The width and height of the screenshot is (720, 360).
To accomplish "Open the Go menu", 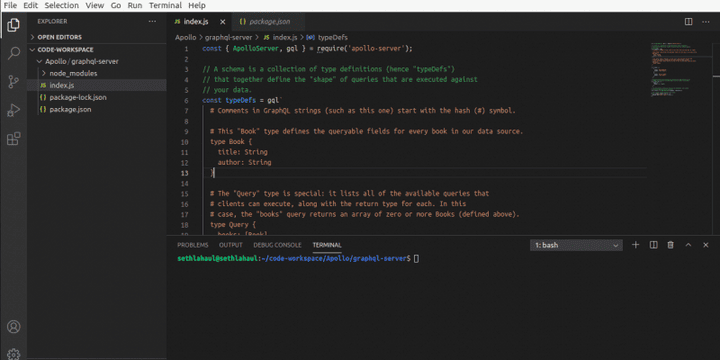I will [116, 6].
